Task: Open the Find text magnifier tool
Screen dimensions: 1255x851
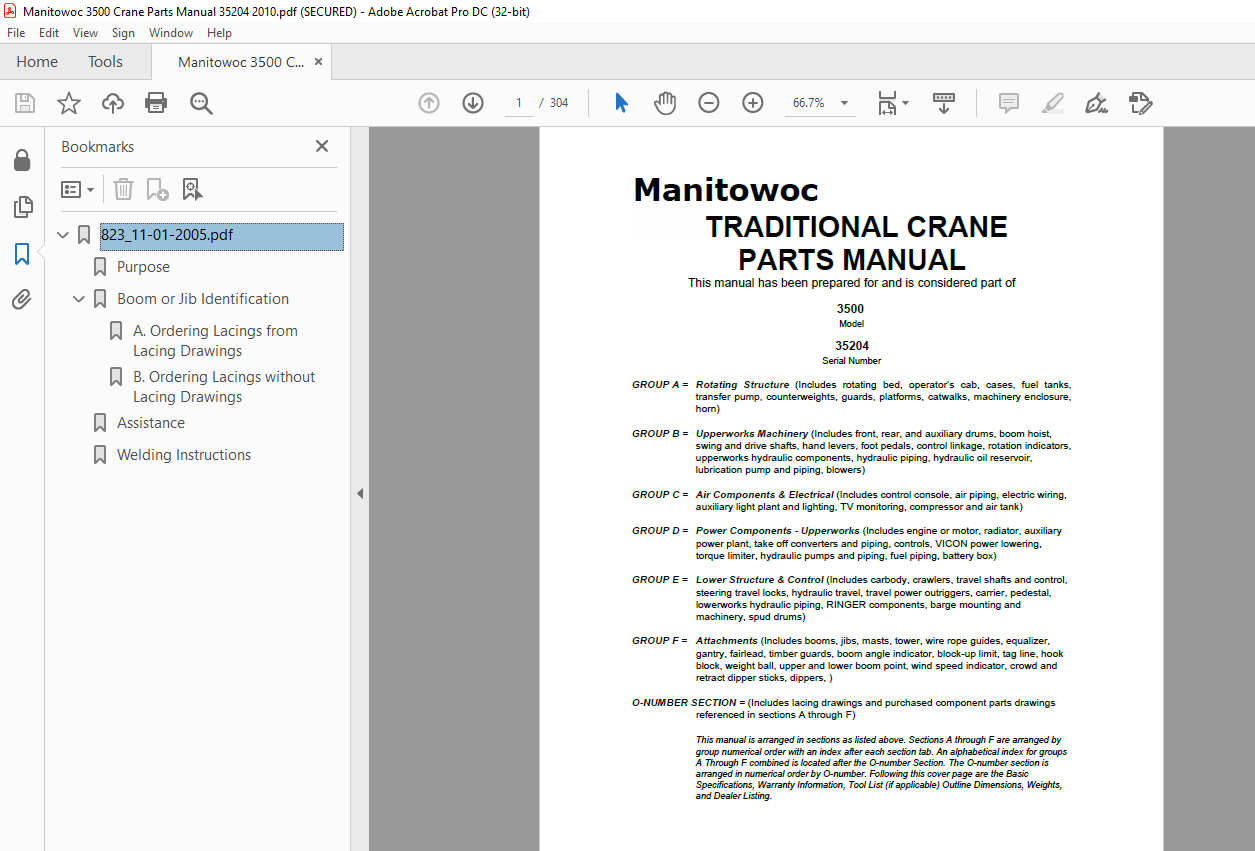Action: [x=201, y=103]
